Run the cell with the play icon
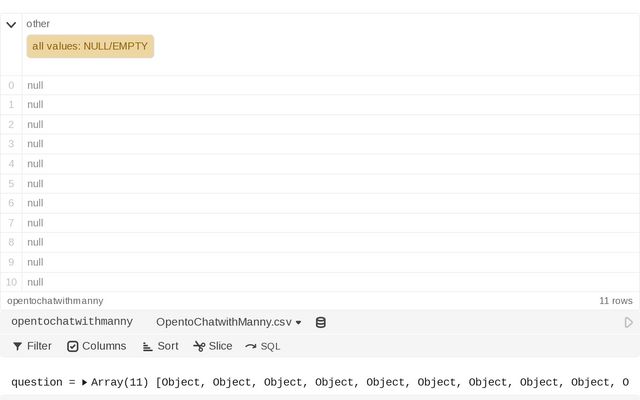The width and height of the screenshot is (640, 400). [628, 323]
